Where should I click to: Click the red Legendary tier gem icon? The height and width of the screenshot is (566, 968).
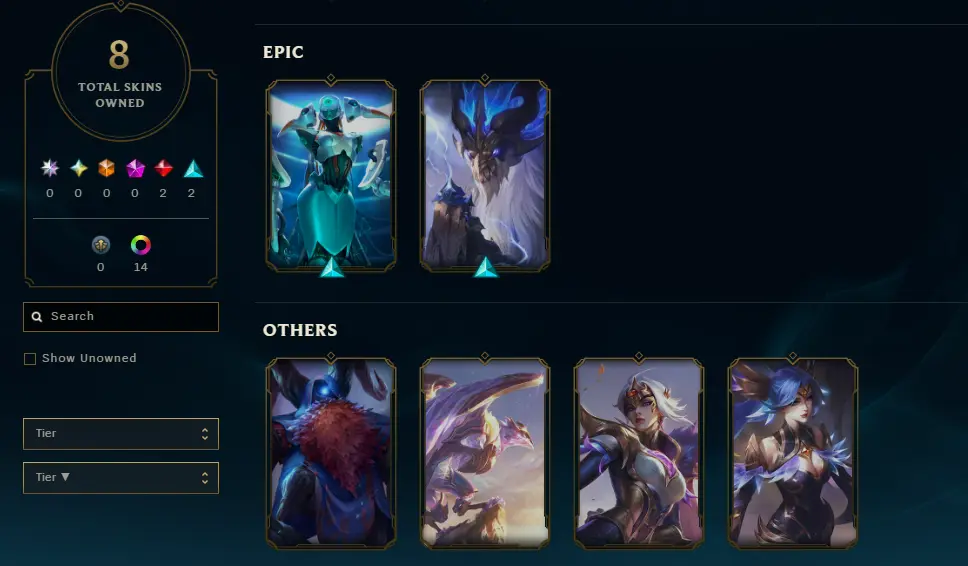(x=163, y=168)
